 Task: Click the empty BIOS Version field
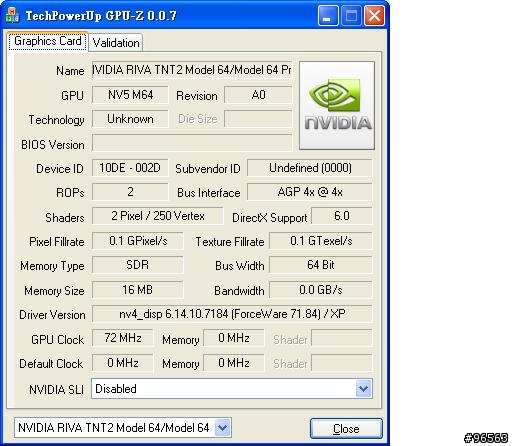[192, 143]
